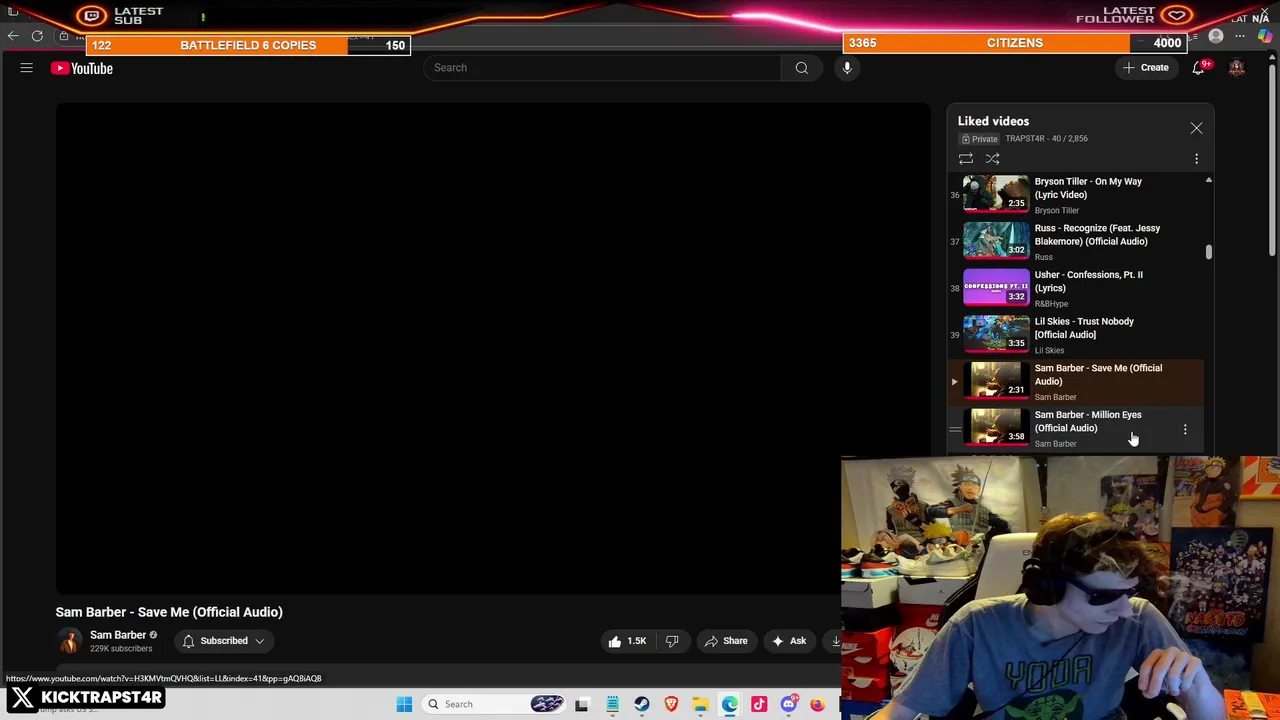Viewport: 1280px width, 720px height.
Task: Open options for Million Eyes playlist item
Action: tap(1185, 429)
